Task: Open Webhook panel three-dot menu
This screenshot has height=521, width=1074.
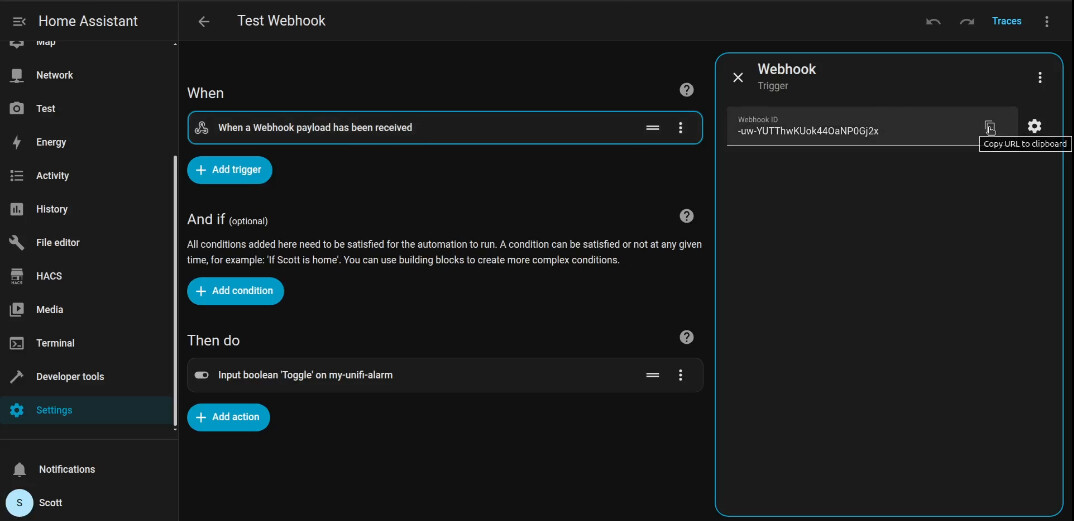Action: tap(1040, 77)
